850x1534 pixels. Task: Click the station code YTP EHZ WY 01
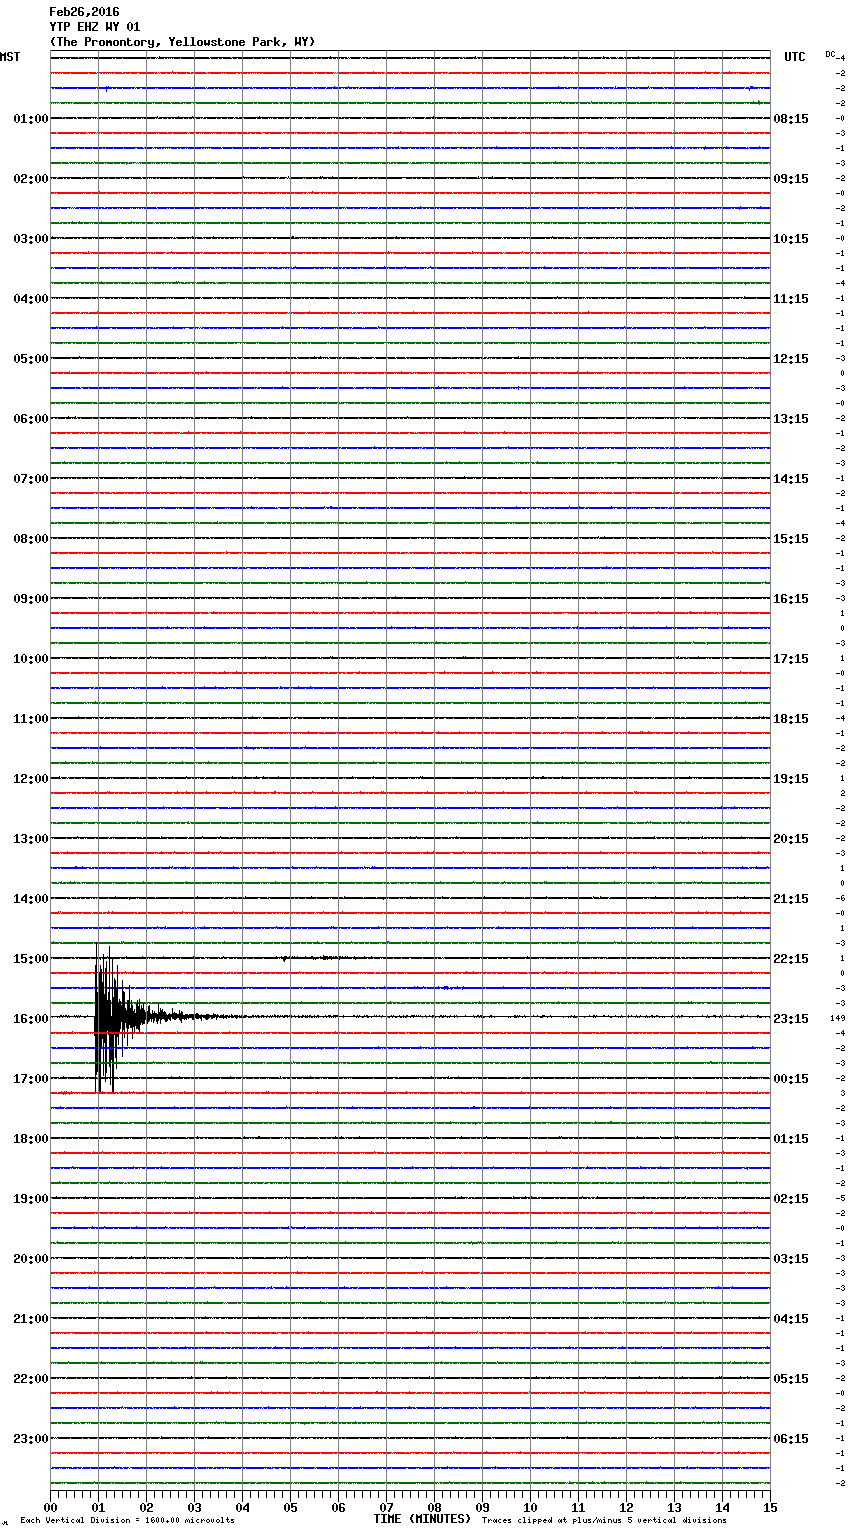click(x=95, y=27)
